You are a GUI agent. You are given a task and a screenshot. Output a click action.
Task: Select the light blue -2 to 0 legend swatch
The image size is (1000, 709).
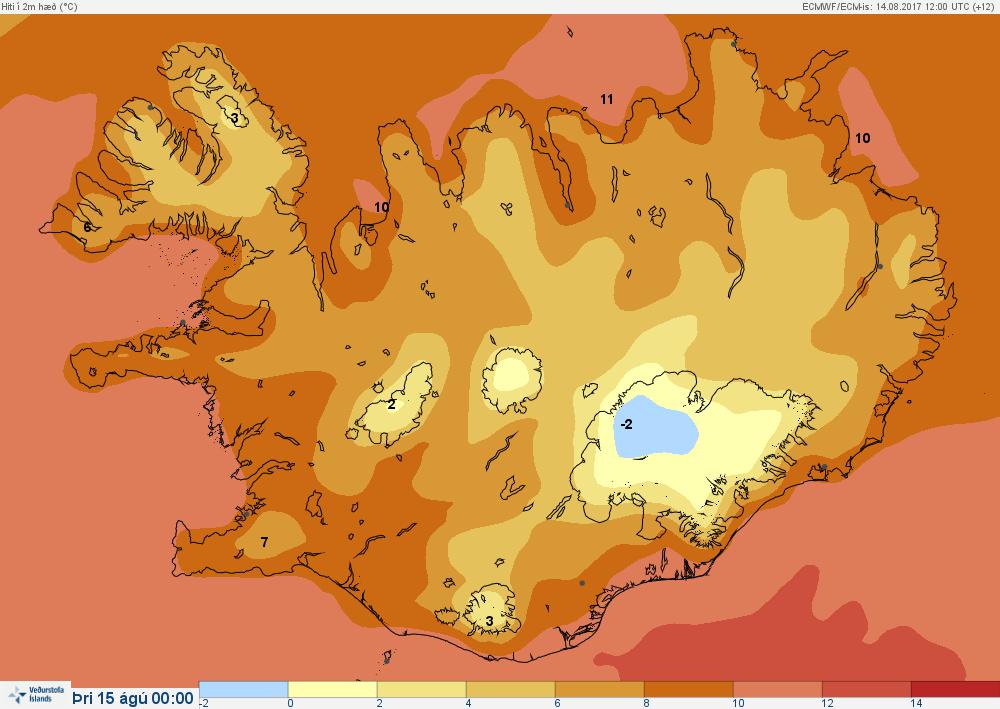click(244, 689)
